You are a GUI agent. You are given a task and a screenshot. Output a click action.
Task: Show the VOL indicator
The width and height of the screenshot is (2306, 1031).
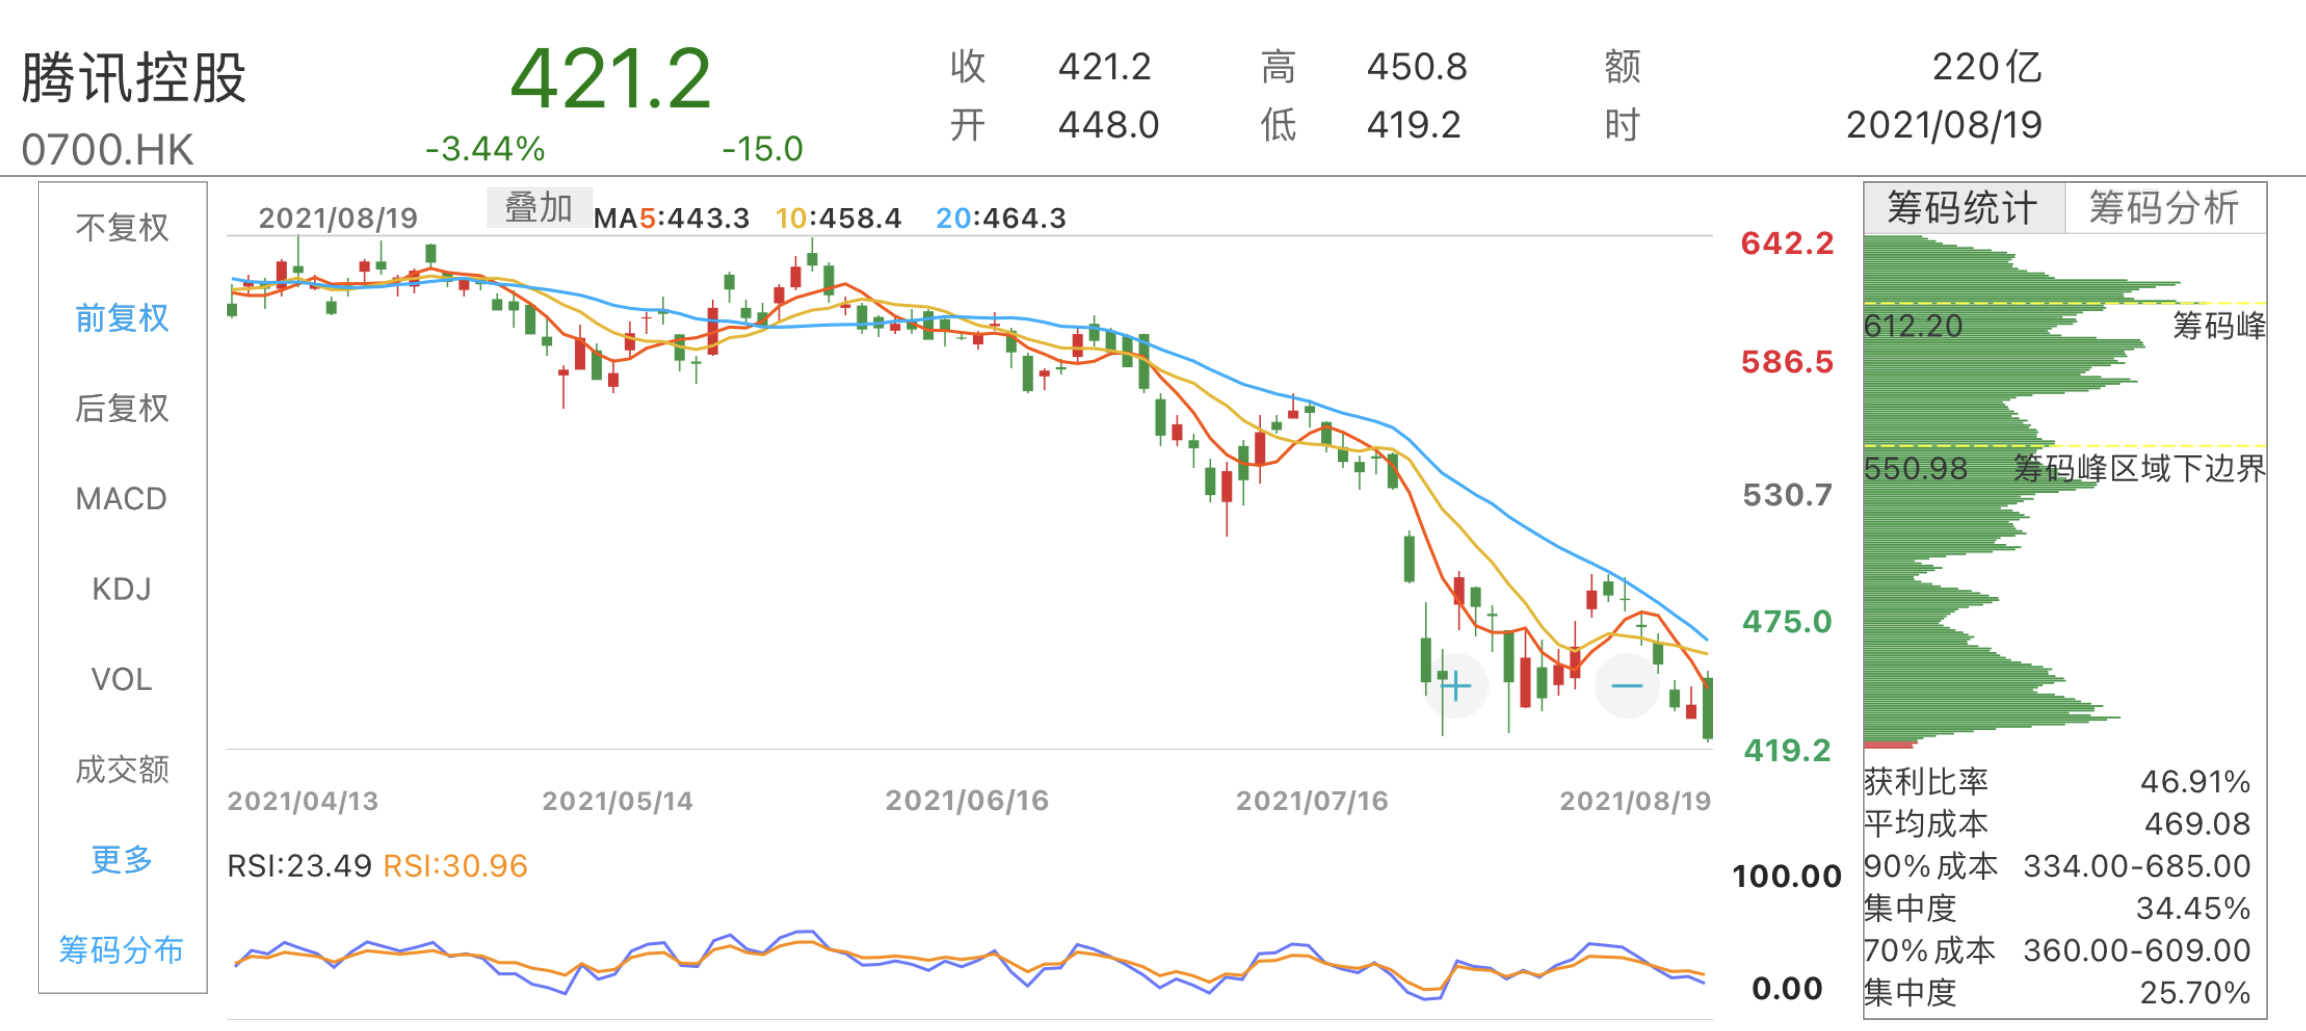click(x=122, y=679)
